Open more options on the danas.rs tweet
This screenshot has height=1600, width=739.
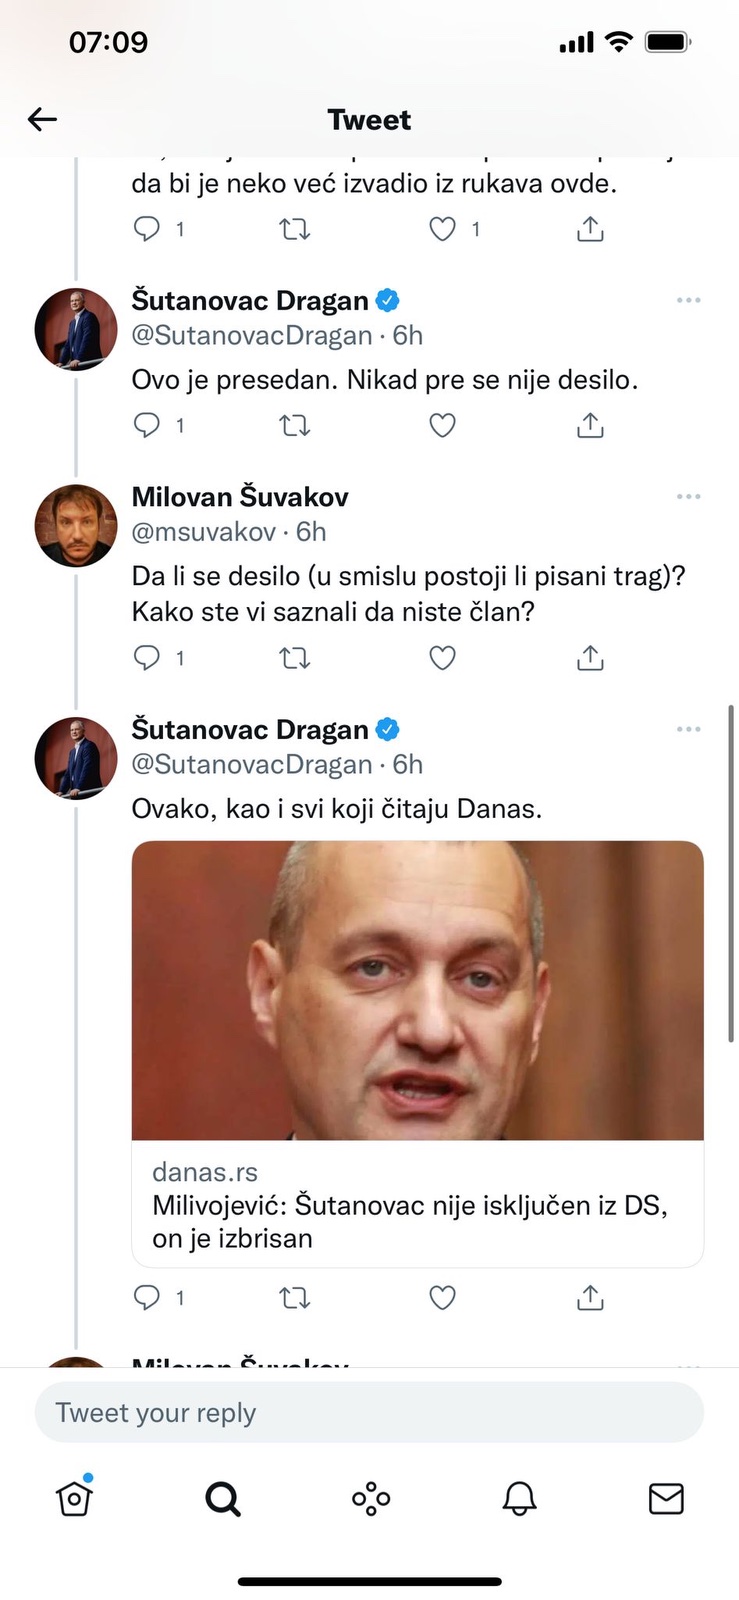(688, 729)
